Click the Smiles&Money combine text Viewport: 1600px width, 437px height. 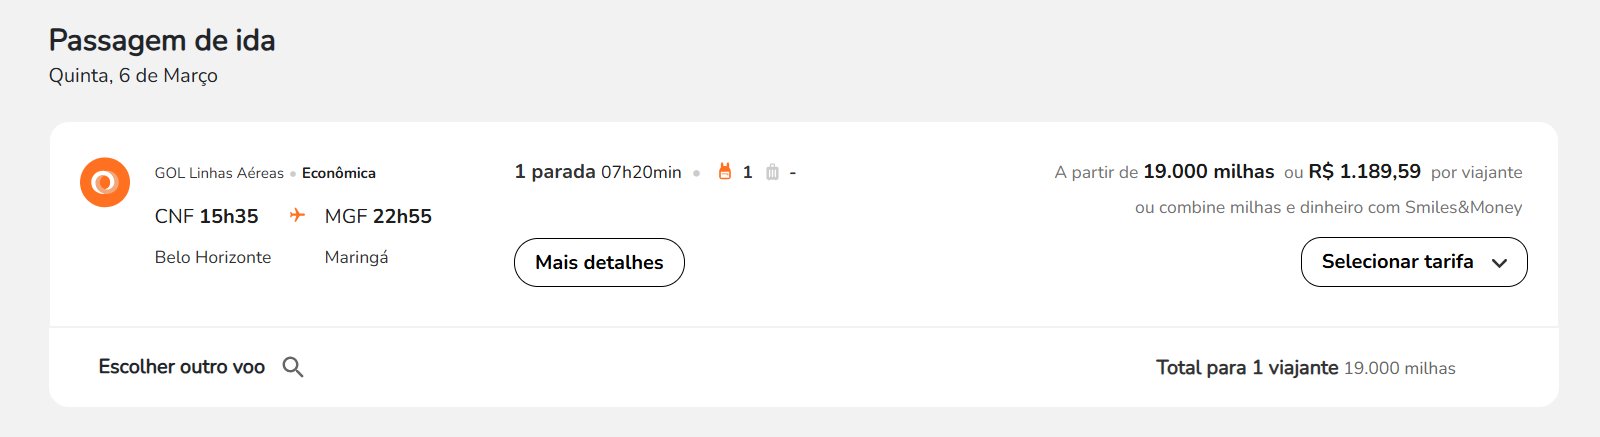[1328, 207]
